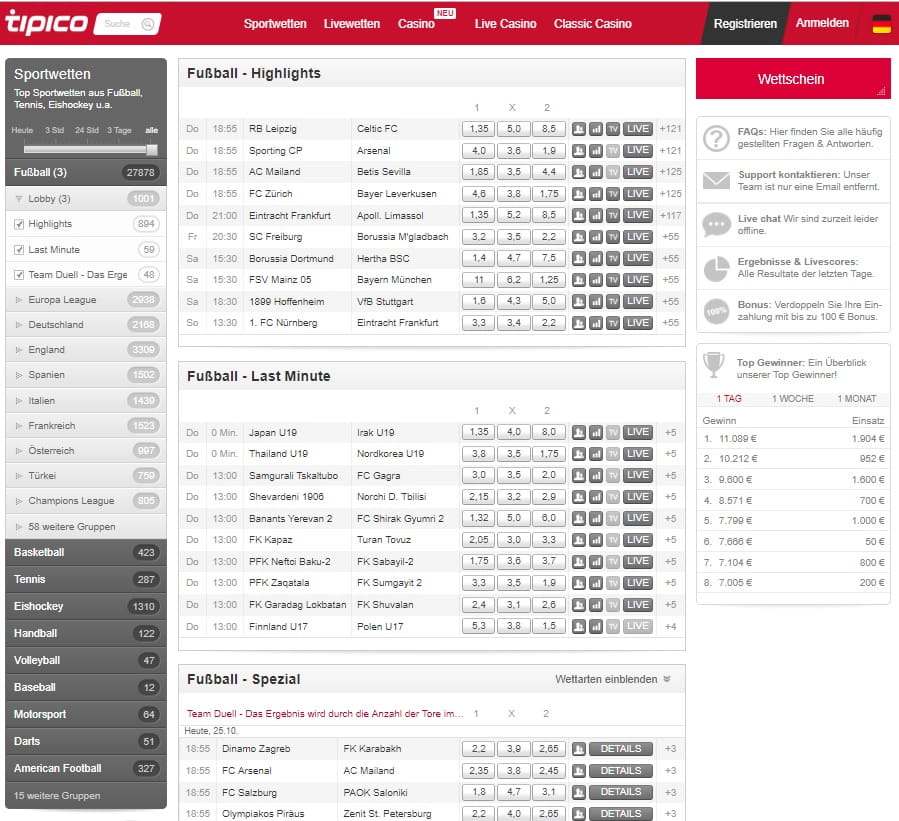The height and width of the screenshot is (821, 899).
Task: Click LIVE badge for Samgurali Tskaltubo match
Action: click(x=638, y=475)
